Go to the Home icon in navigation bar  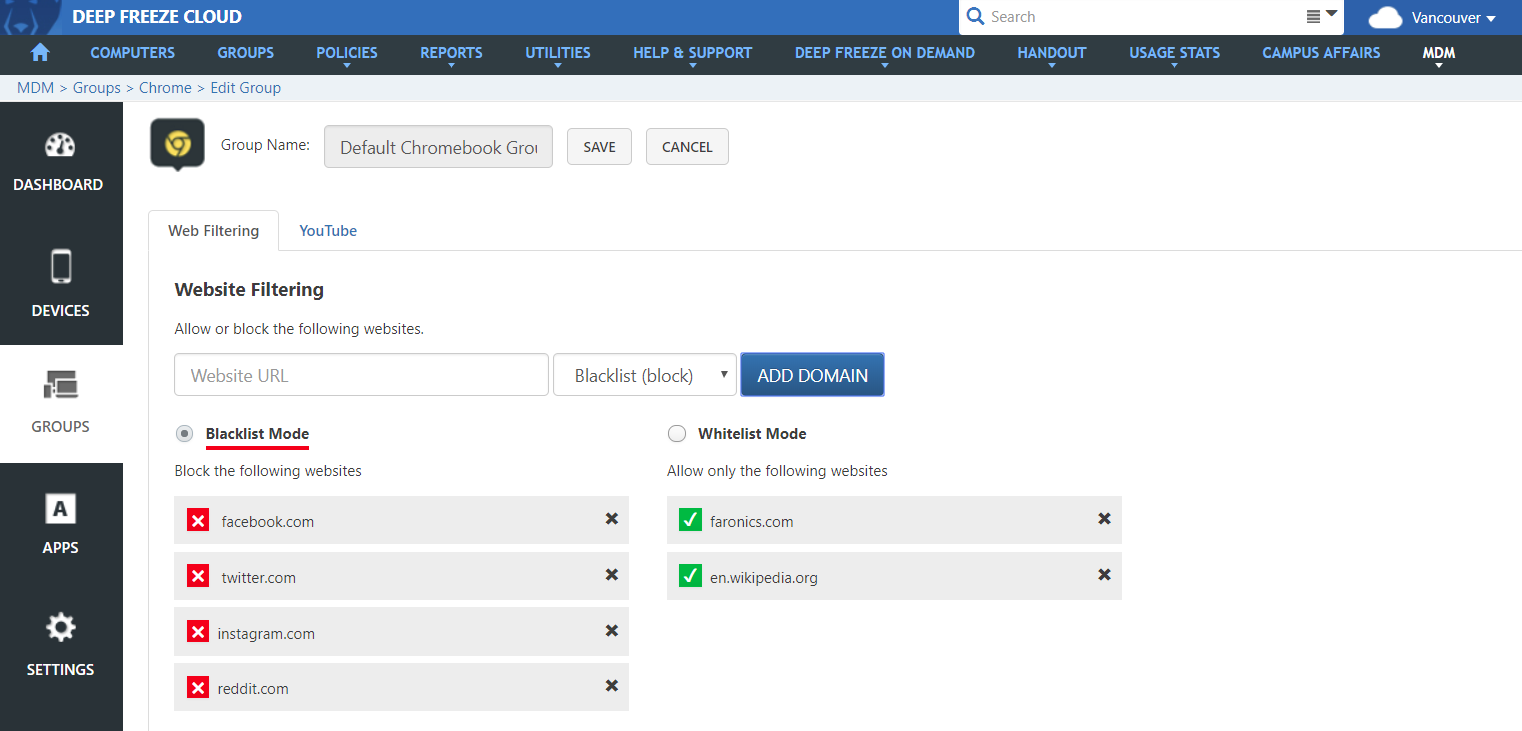tap(41, 53)
